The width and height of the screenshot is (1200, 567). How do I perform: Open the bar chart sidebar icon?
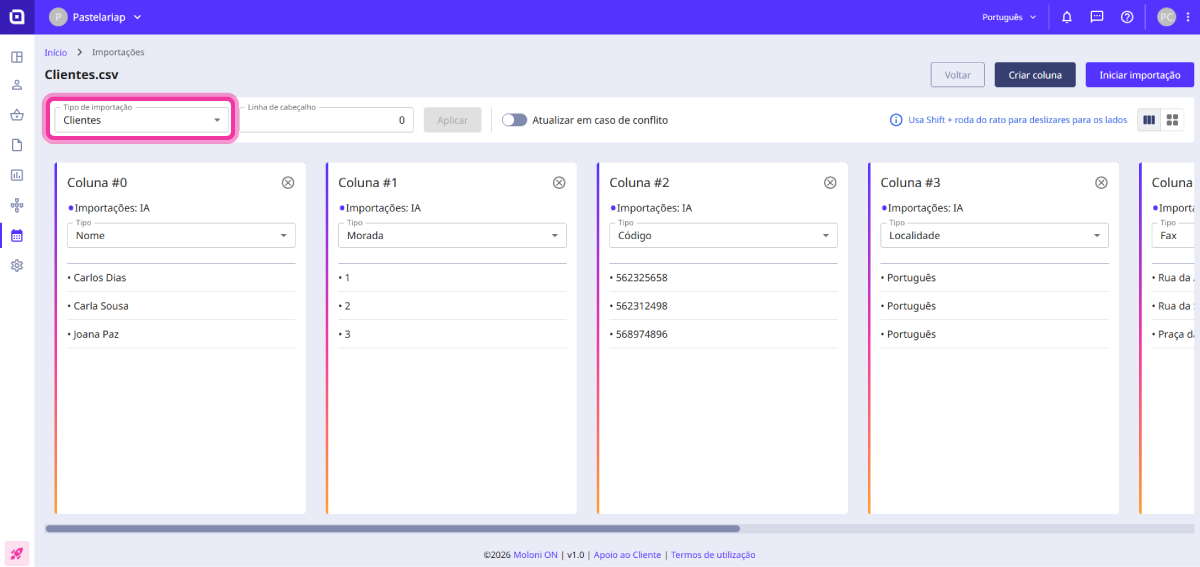(17, 175)
